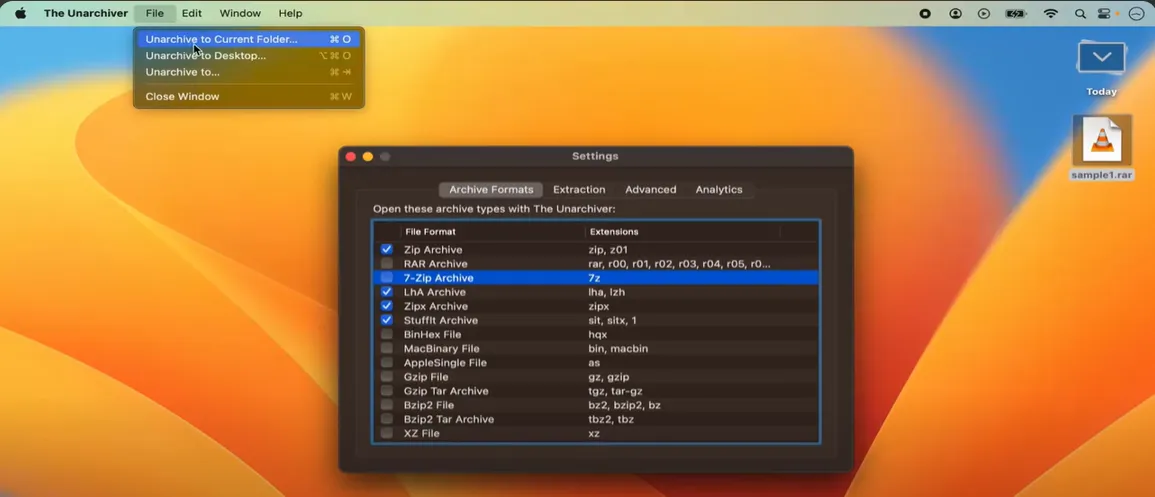Open the user account menu bar icon
Screen dimensions: 1155x497
click(x=955, y=13)
